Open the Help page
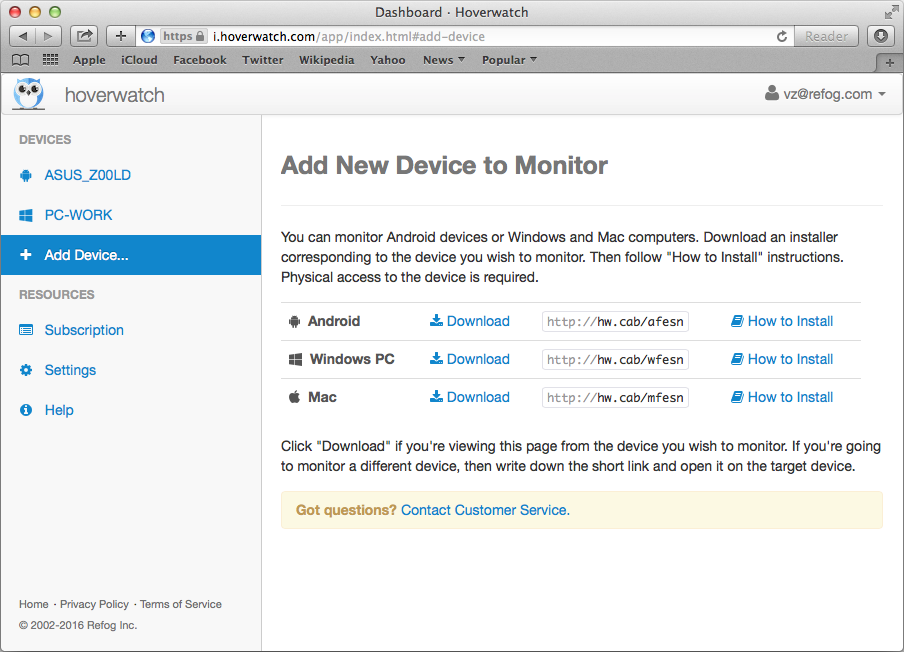 pos(131,410)
